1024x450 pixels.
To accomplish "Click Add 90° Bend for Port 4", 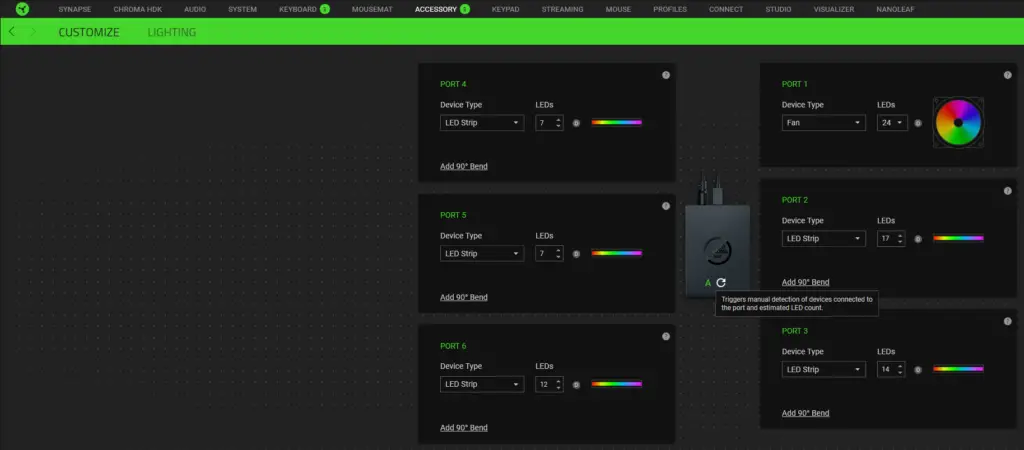I will click(x=464, y=167).
